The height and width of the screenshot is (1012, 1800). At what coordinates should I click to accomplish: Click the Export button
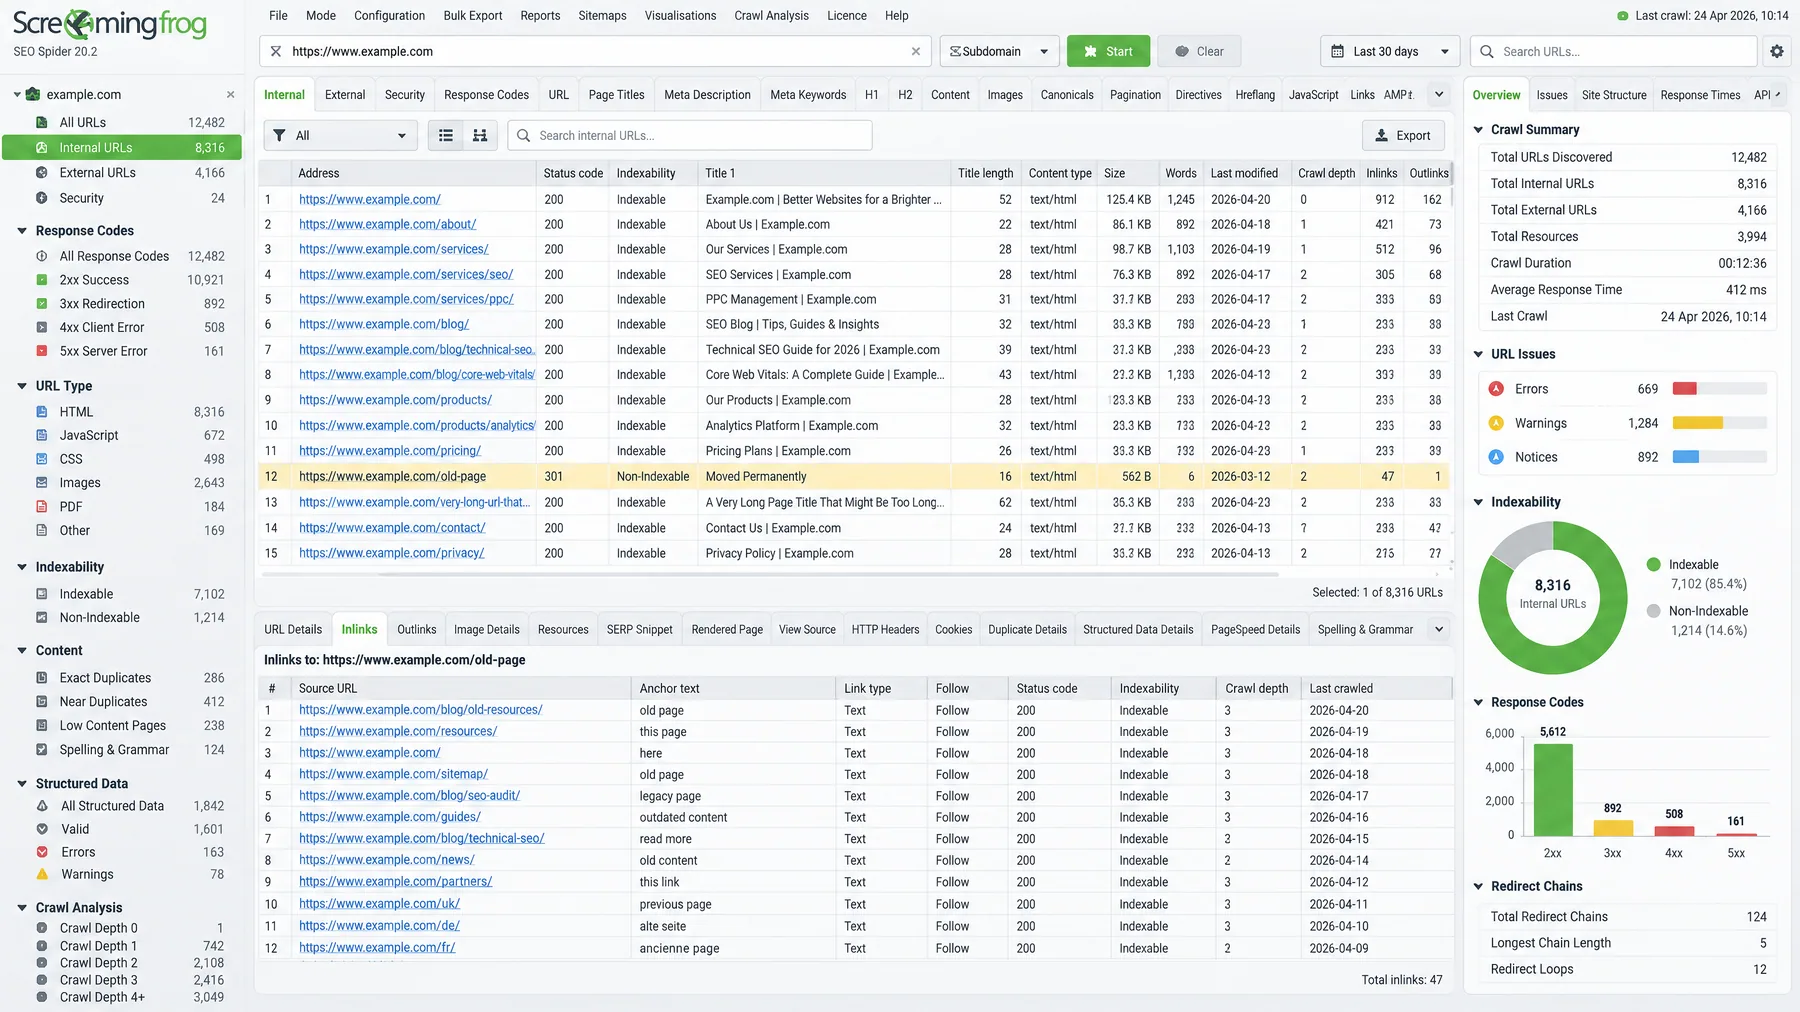[1402, 135]
